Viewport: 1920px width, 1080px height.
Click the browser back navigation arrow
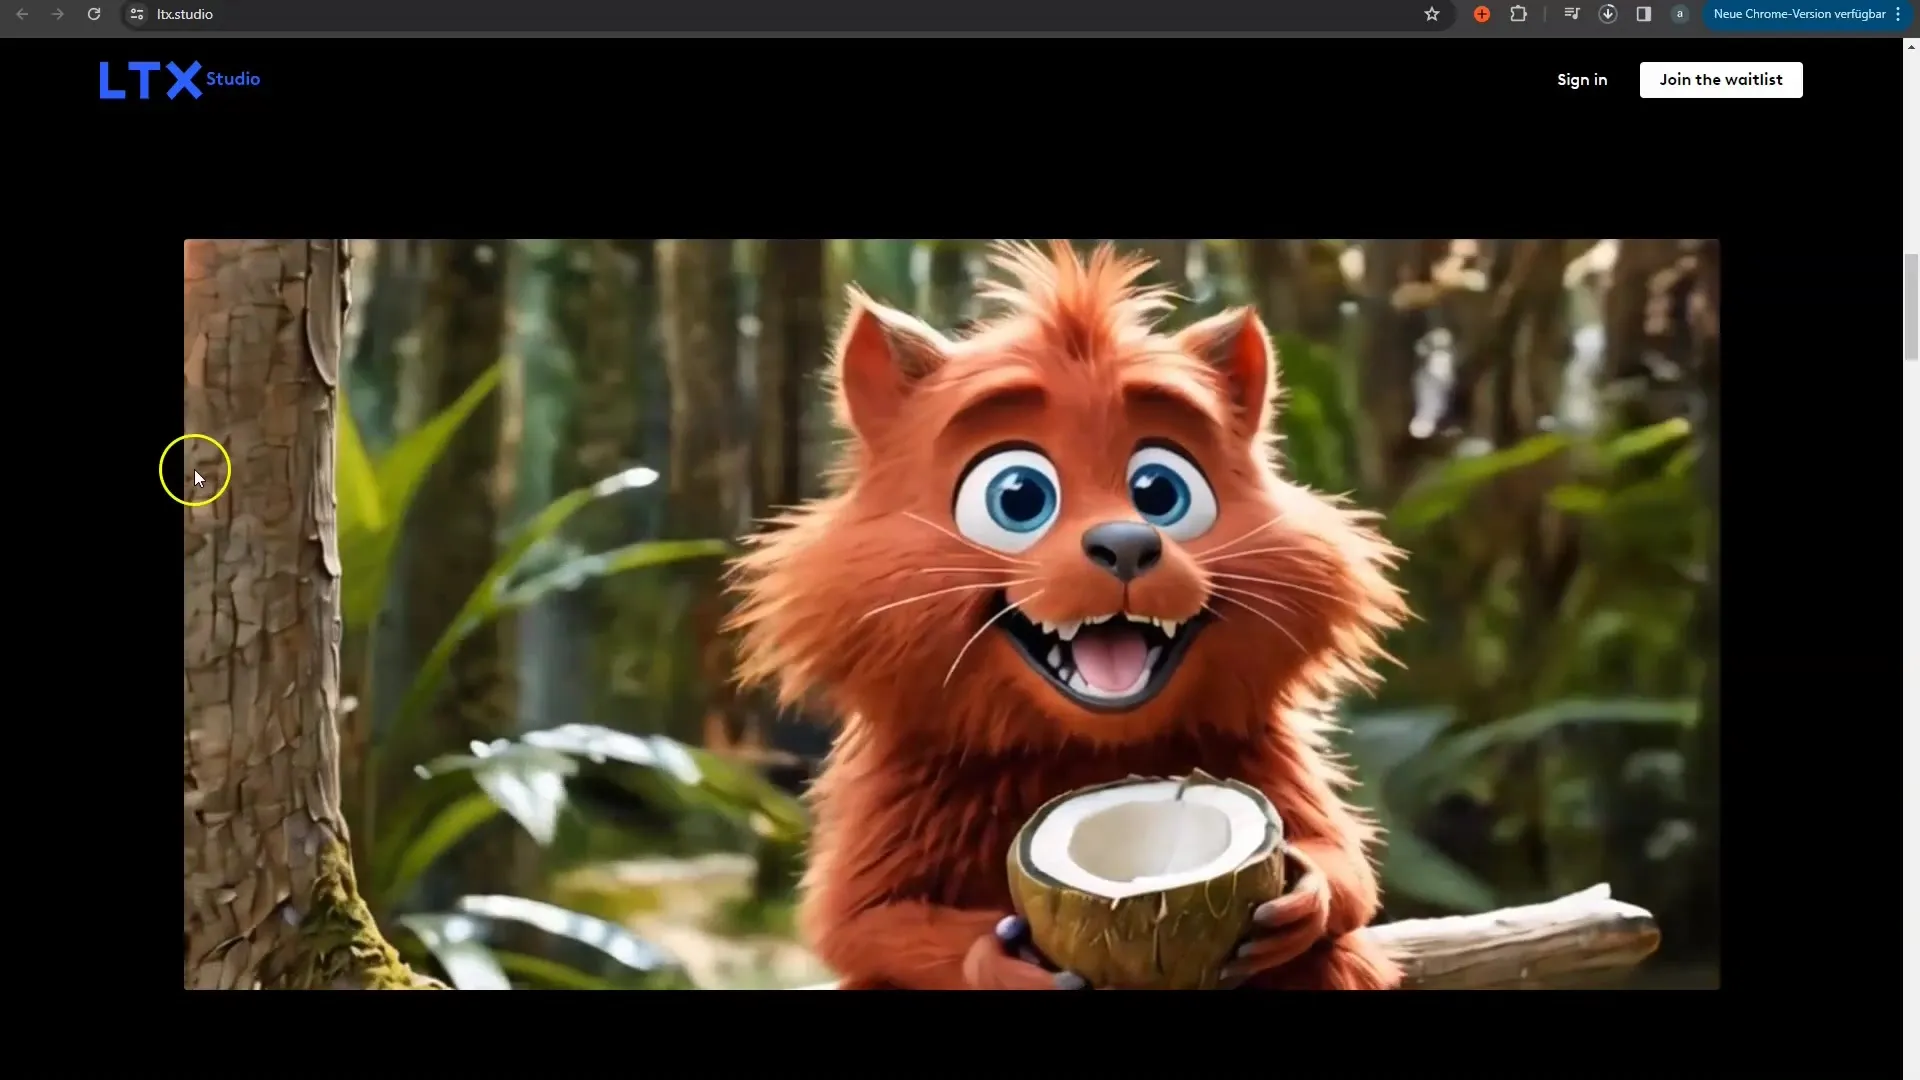(22, 13)
